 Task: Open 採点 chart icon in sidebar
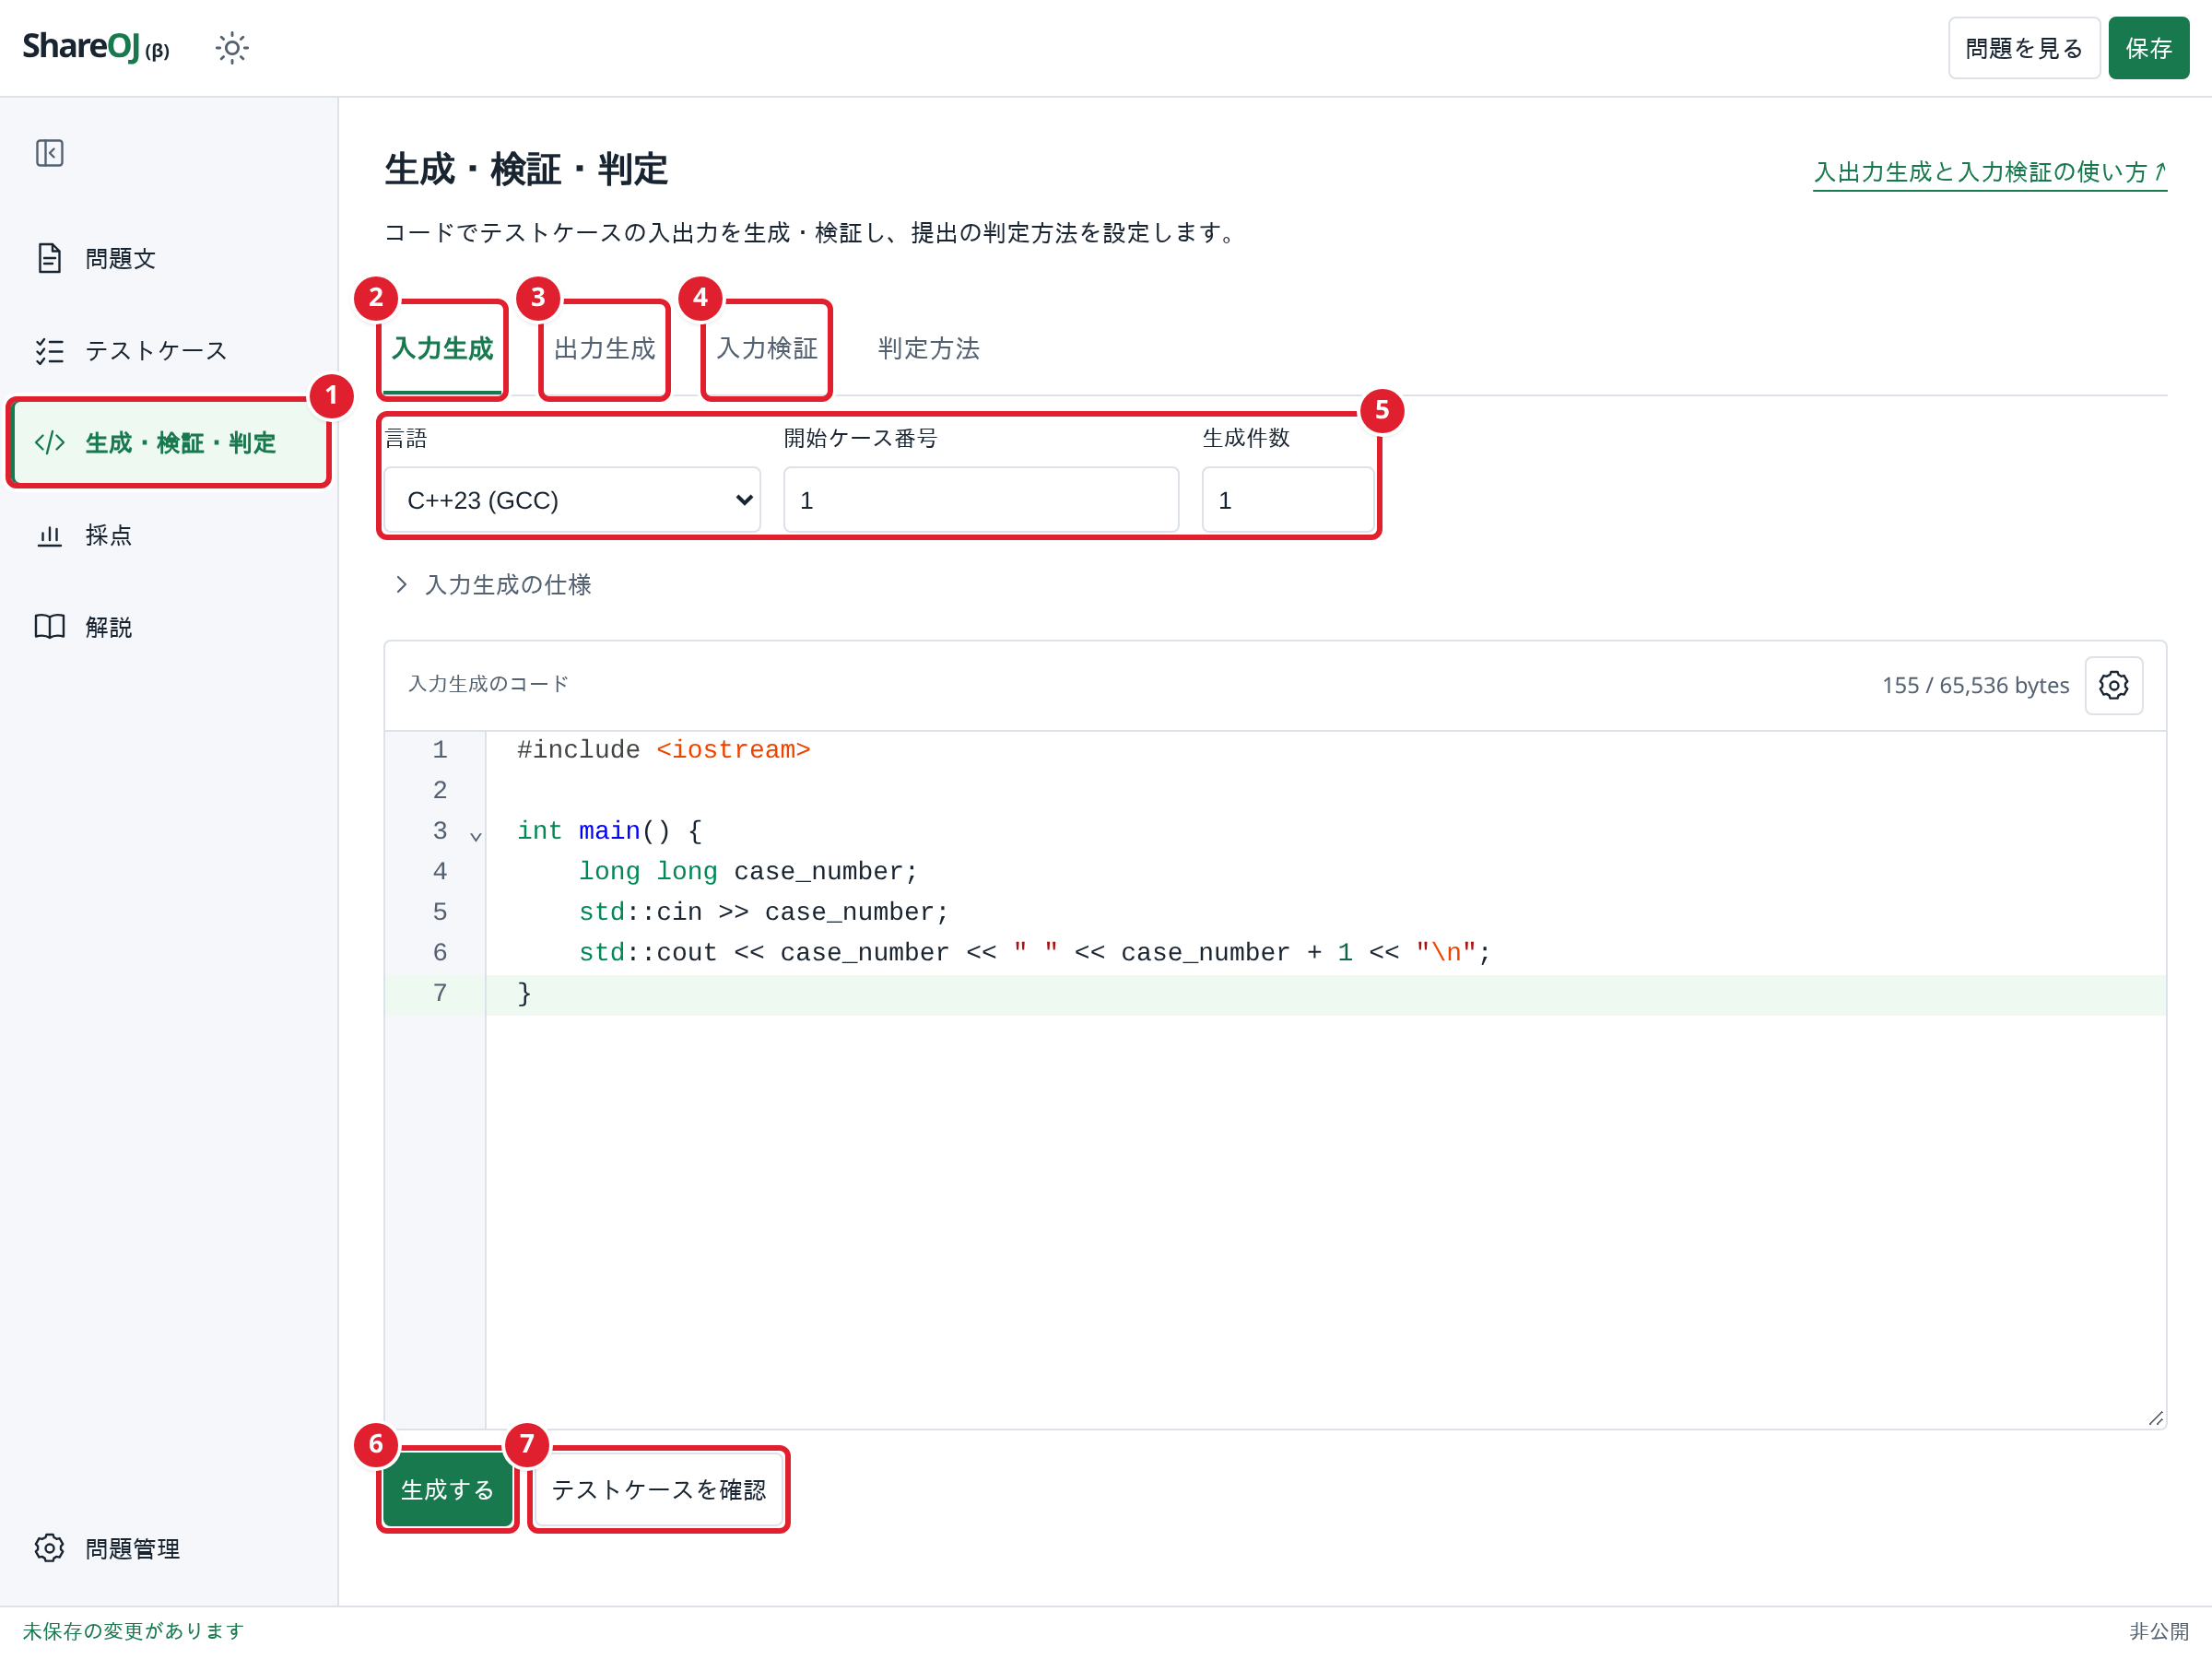(x=49, y=536)
